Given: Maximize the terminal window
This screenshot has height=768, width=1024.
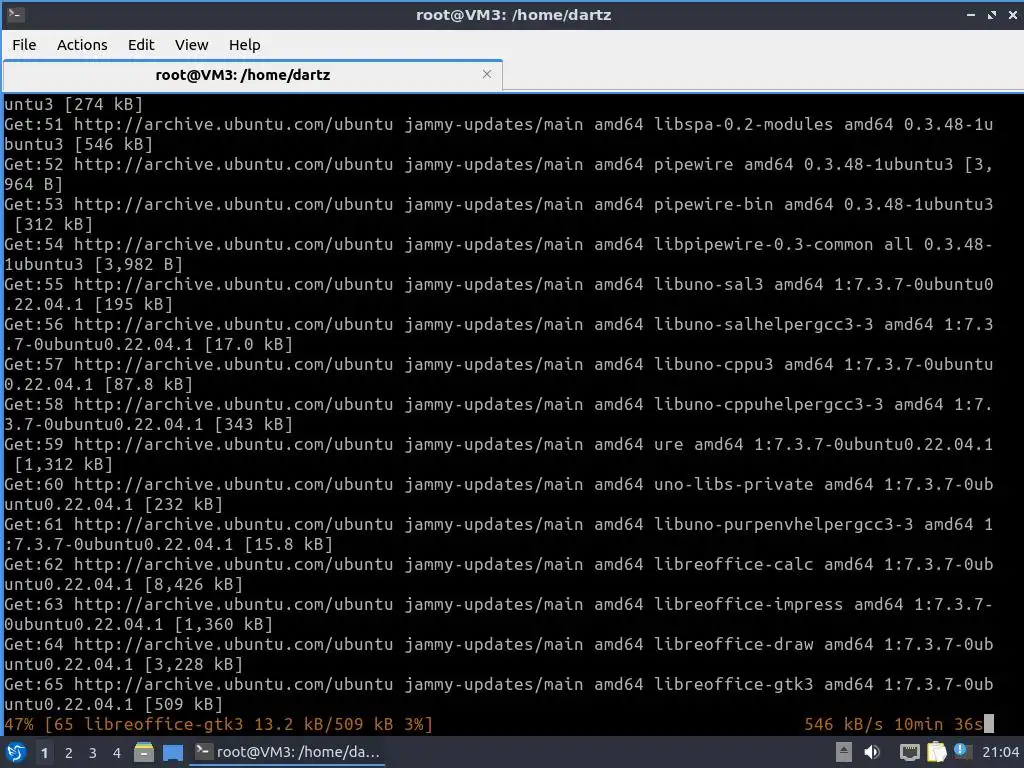Looking at the screenshot, I should click(x=992, y=14).
